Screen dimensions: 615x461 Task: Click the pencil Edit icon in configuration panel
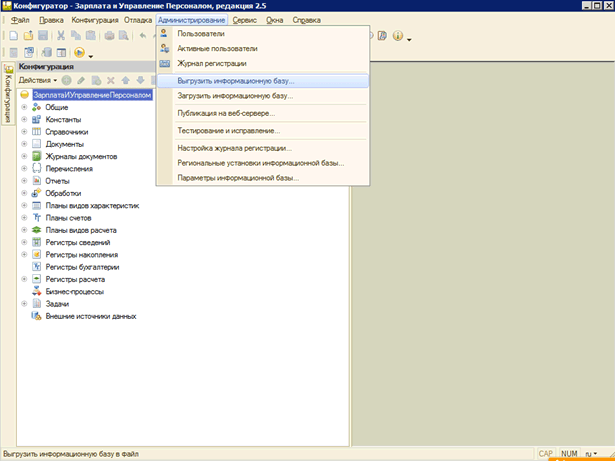tap(81, 80)
